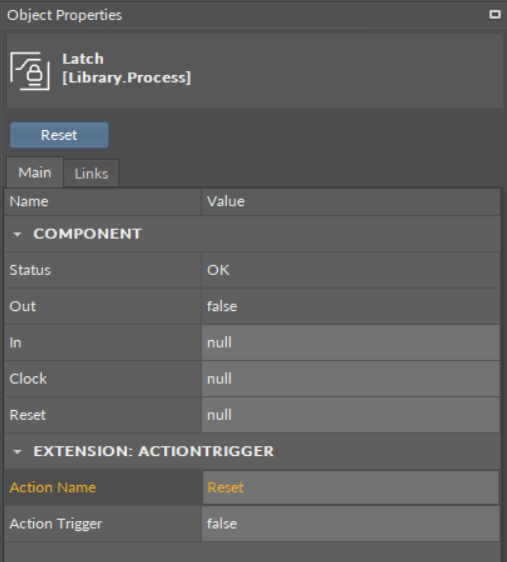Toggle the Action Trigger false value
Screen dimensions: 507x562
point(350,524)
